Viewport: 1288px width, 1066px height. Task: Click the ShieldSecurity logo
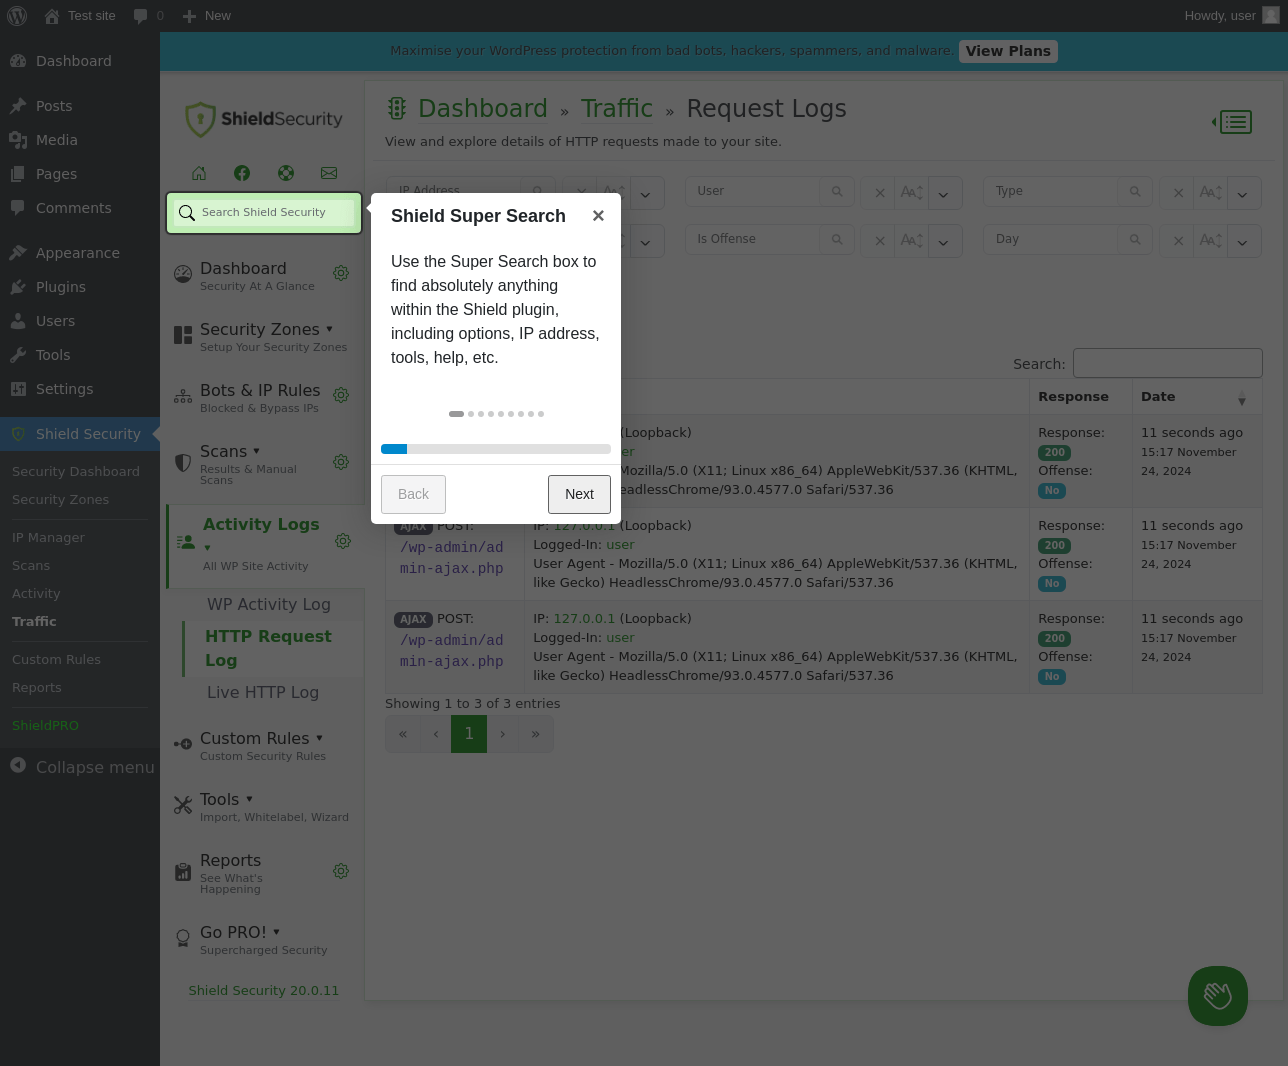264,119
